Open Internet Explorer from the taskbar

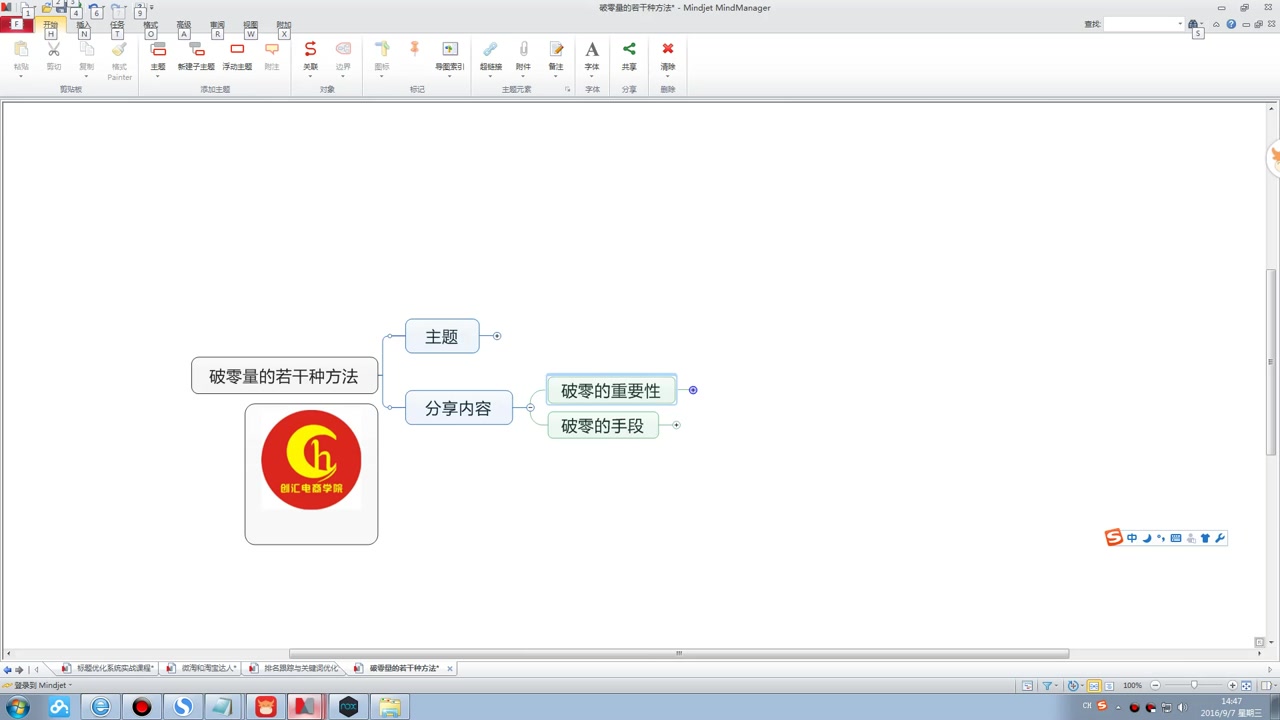click(101, 707)
